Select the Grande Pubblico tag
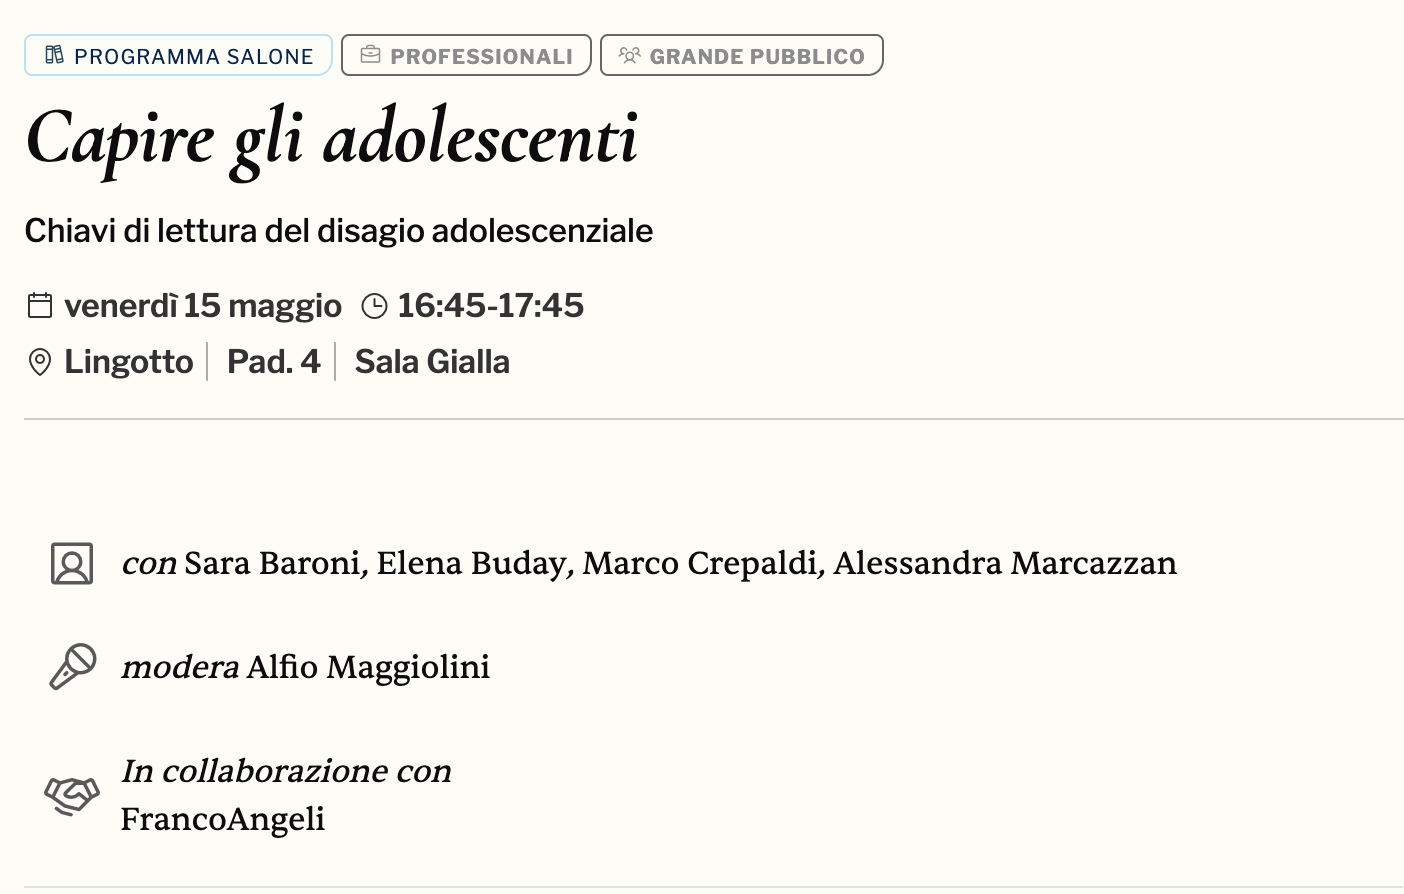Image resolution: width=1404 pixels, height=894 pixels. pos(741,55)
